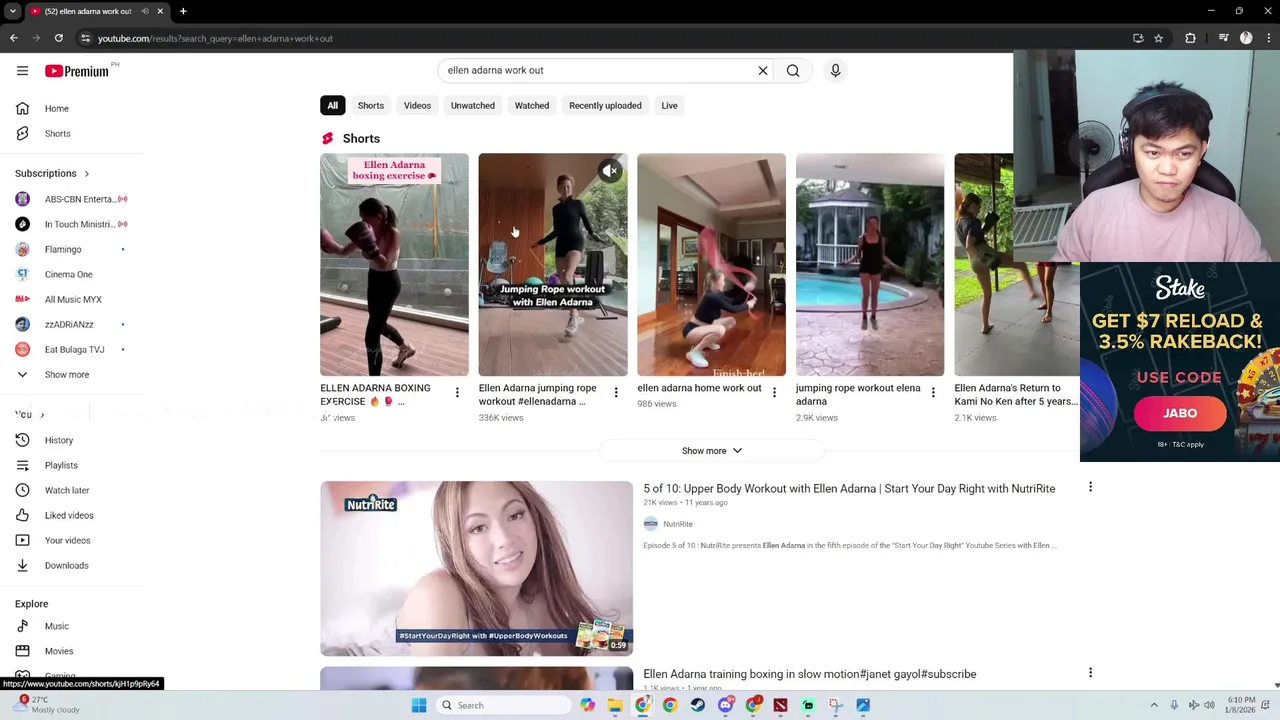Open In Touch Ministries subscription
This screenshot has height=720, width=1280.
point(72,224)
